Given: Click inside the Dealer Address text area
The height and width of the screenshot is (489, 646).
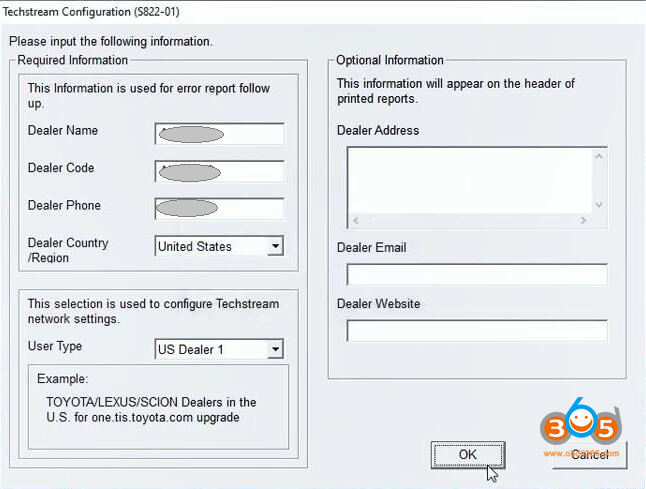Looking at the screenshot, I should [468, 179].
